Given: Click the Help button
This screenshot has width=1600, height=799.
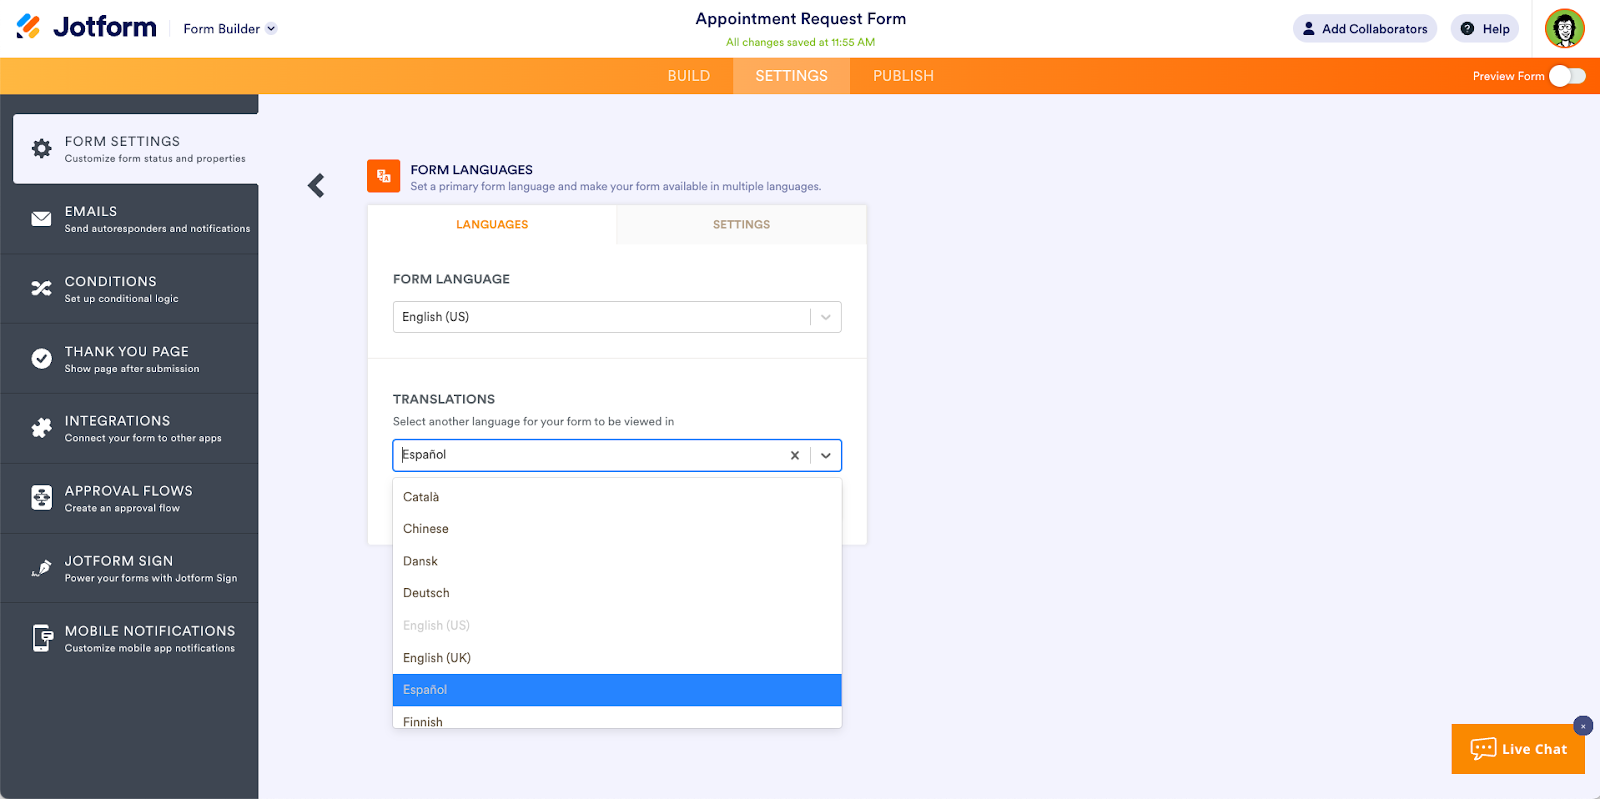Looking at the screenshot, I should coord(1485,29).
